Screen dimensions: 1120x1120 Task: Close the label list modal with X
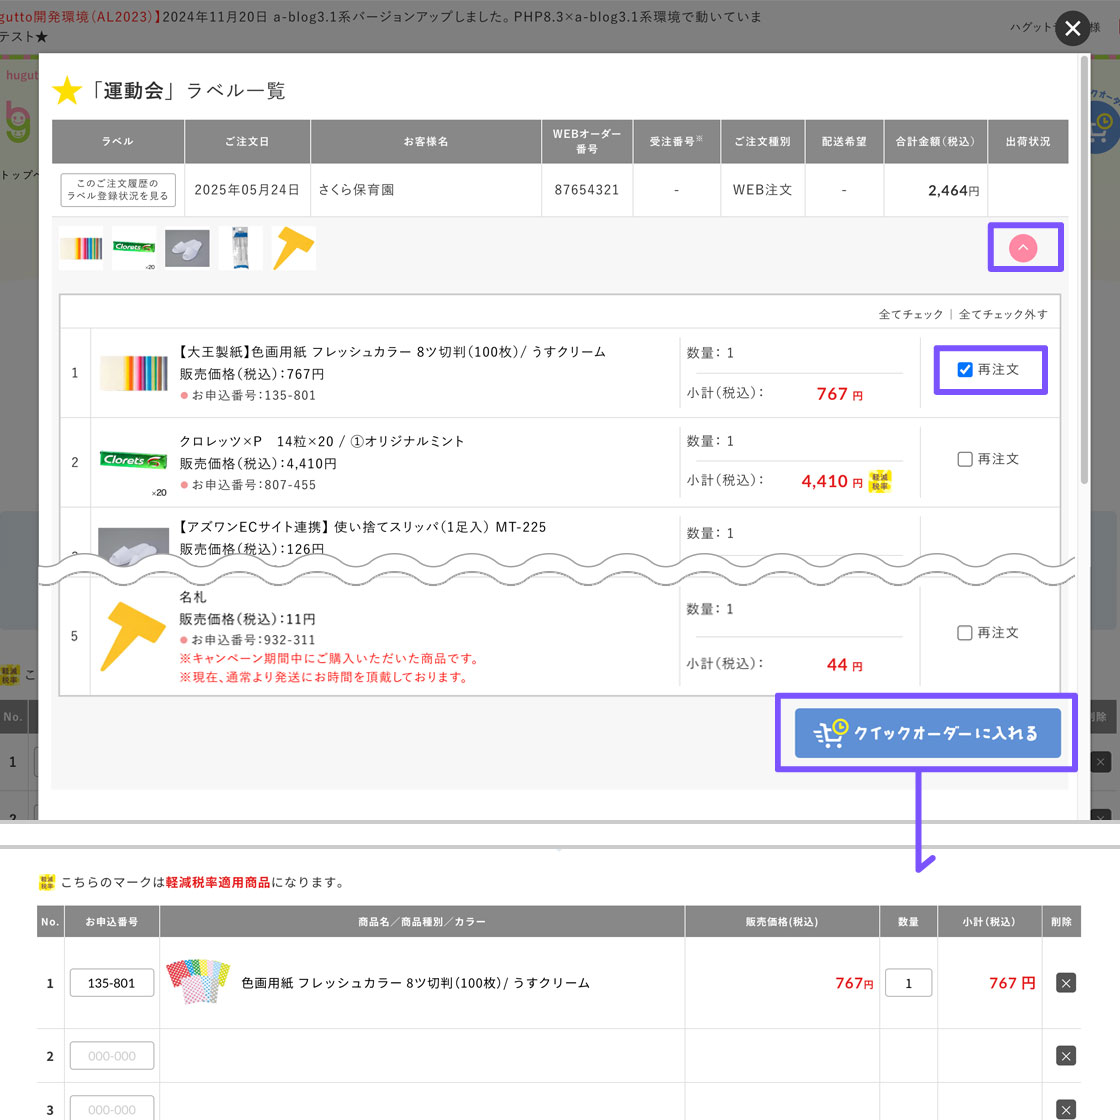[1072, 29]
